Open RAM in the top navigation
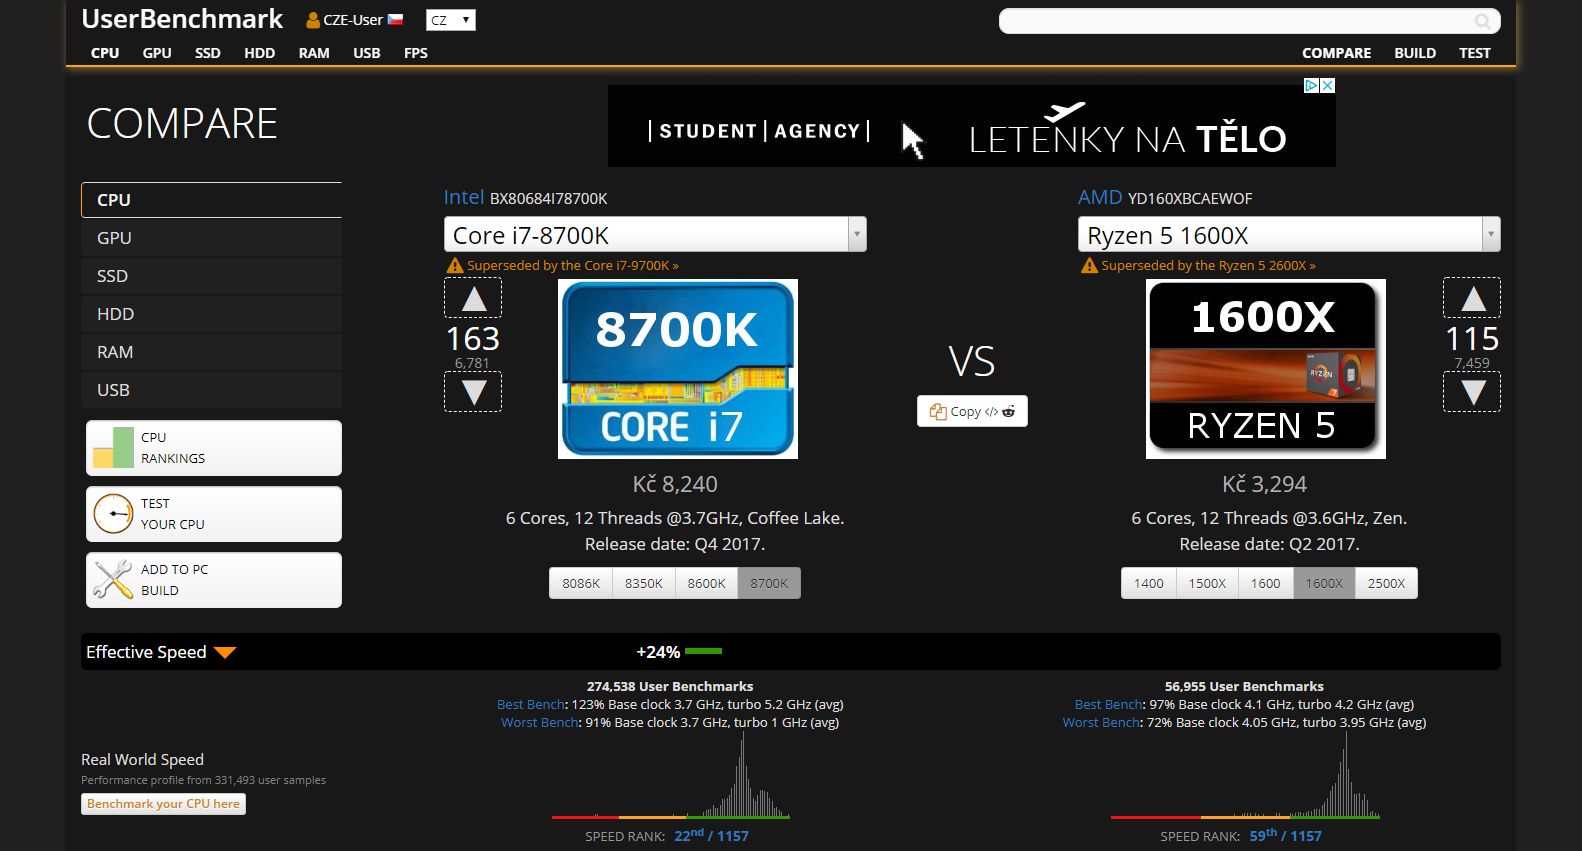This screenshot has height=851, width=1582. tap(314, 53)
